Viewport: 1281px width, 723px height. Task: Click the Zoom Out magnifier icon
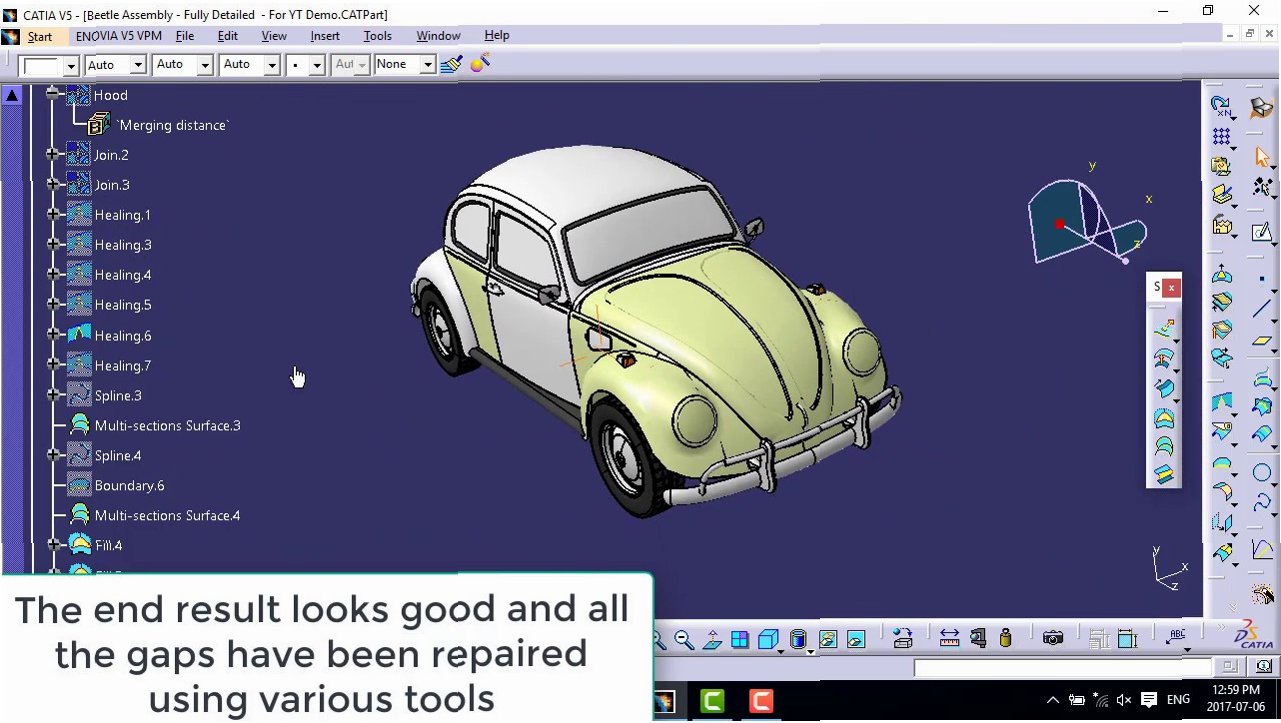684,640
